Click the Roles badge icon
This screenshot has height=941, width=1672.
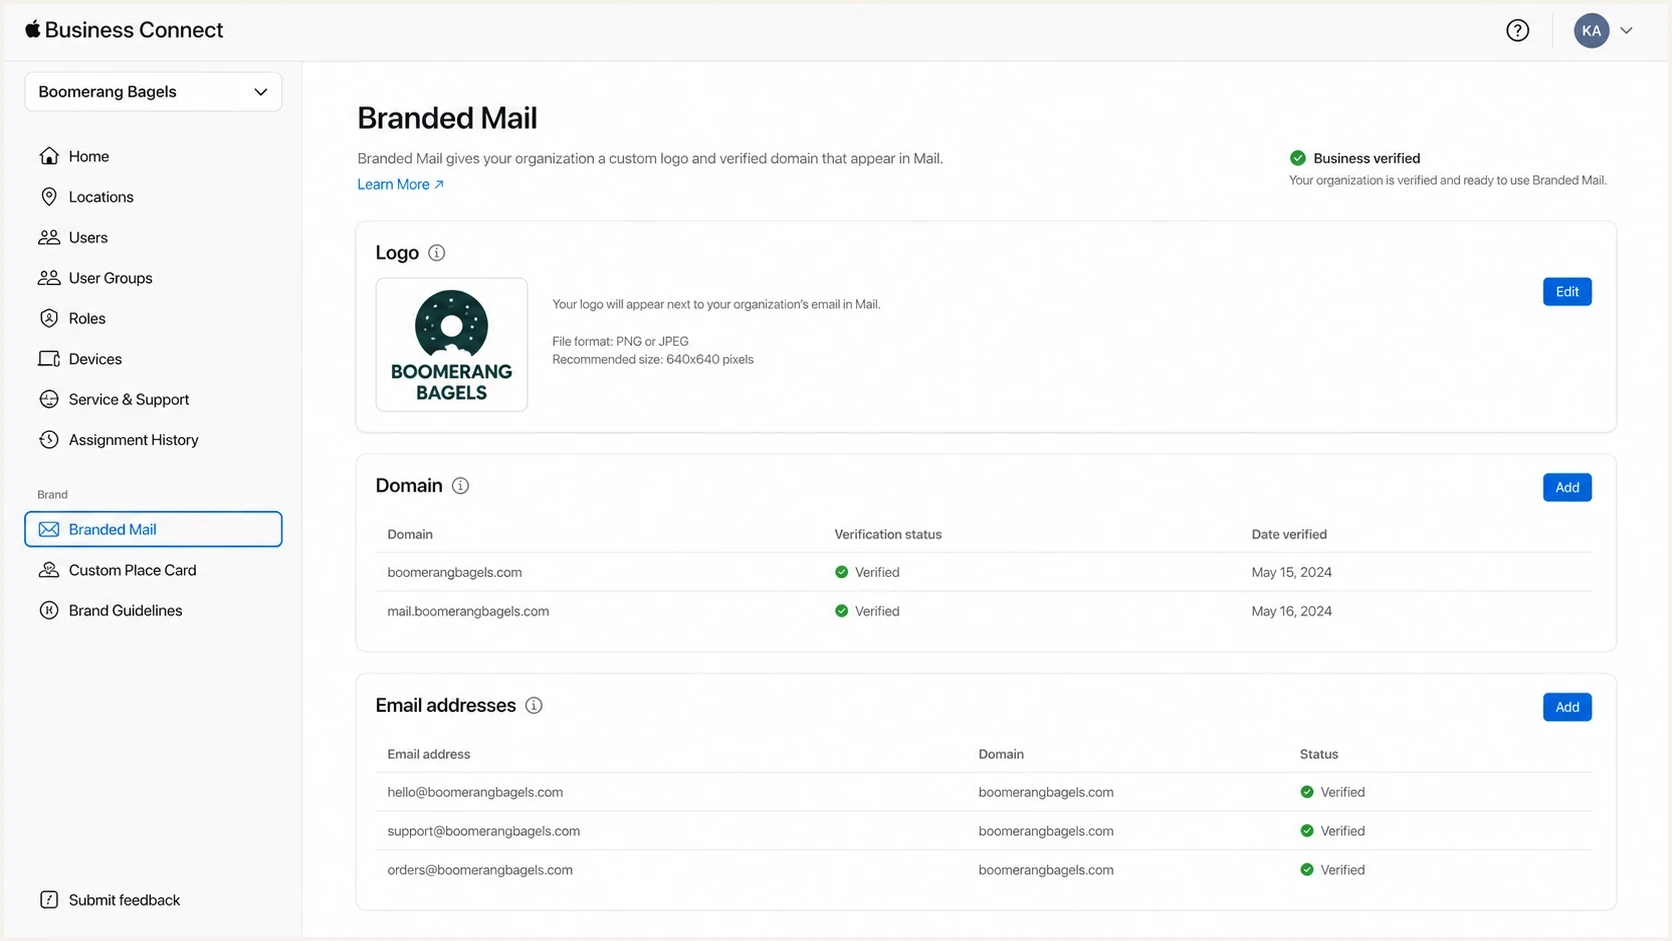coord(49,318)
